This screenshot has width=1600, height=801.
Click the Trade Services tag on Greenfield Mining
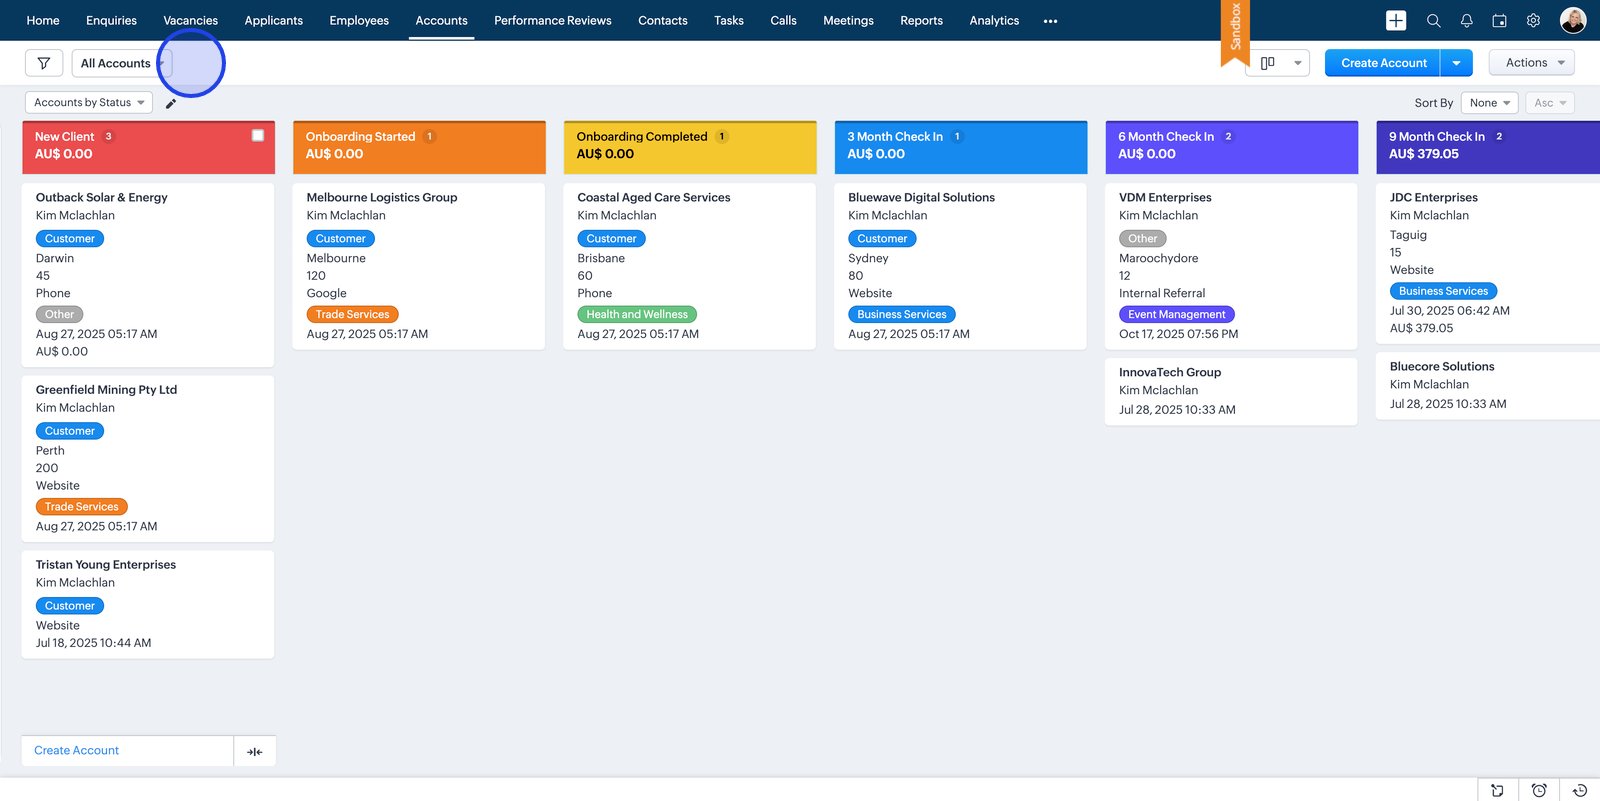click(82, 507)
